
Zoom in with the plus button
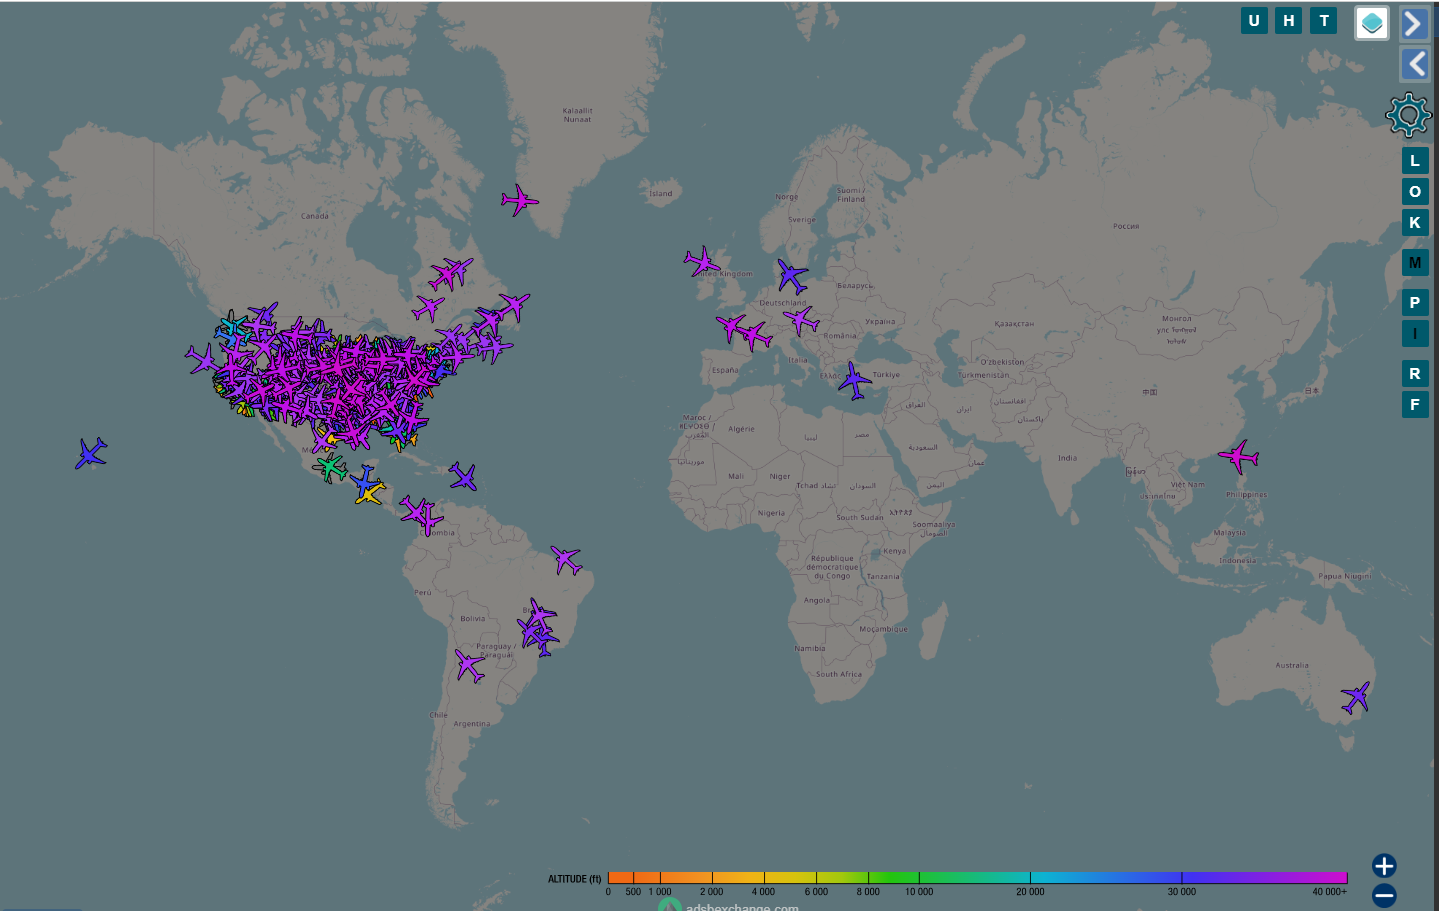(x=1384, y=866)
